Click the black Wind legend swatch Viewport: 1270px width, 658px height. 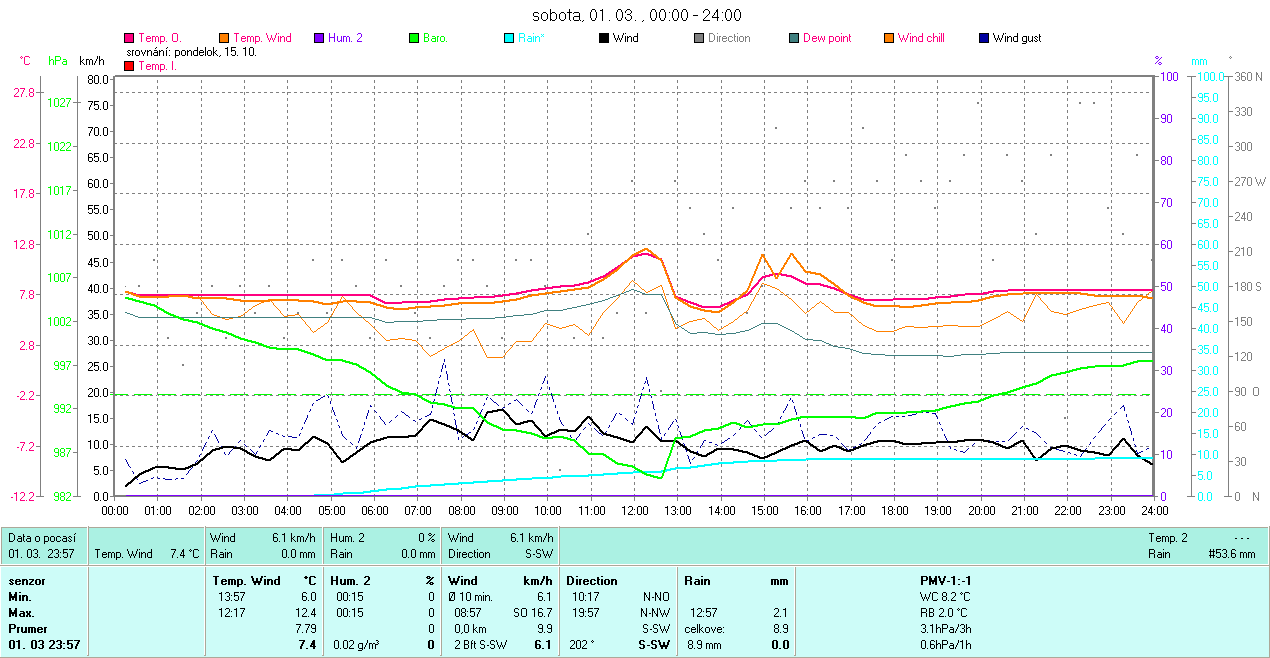click(604, 38)
